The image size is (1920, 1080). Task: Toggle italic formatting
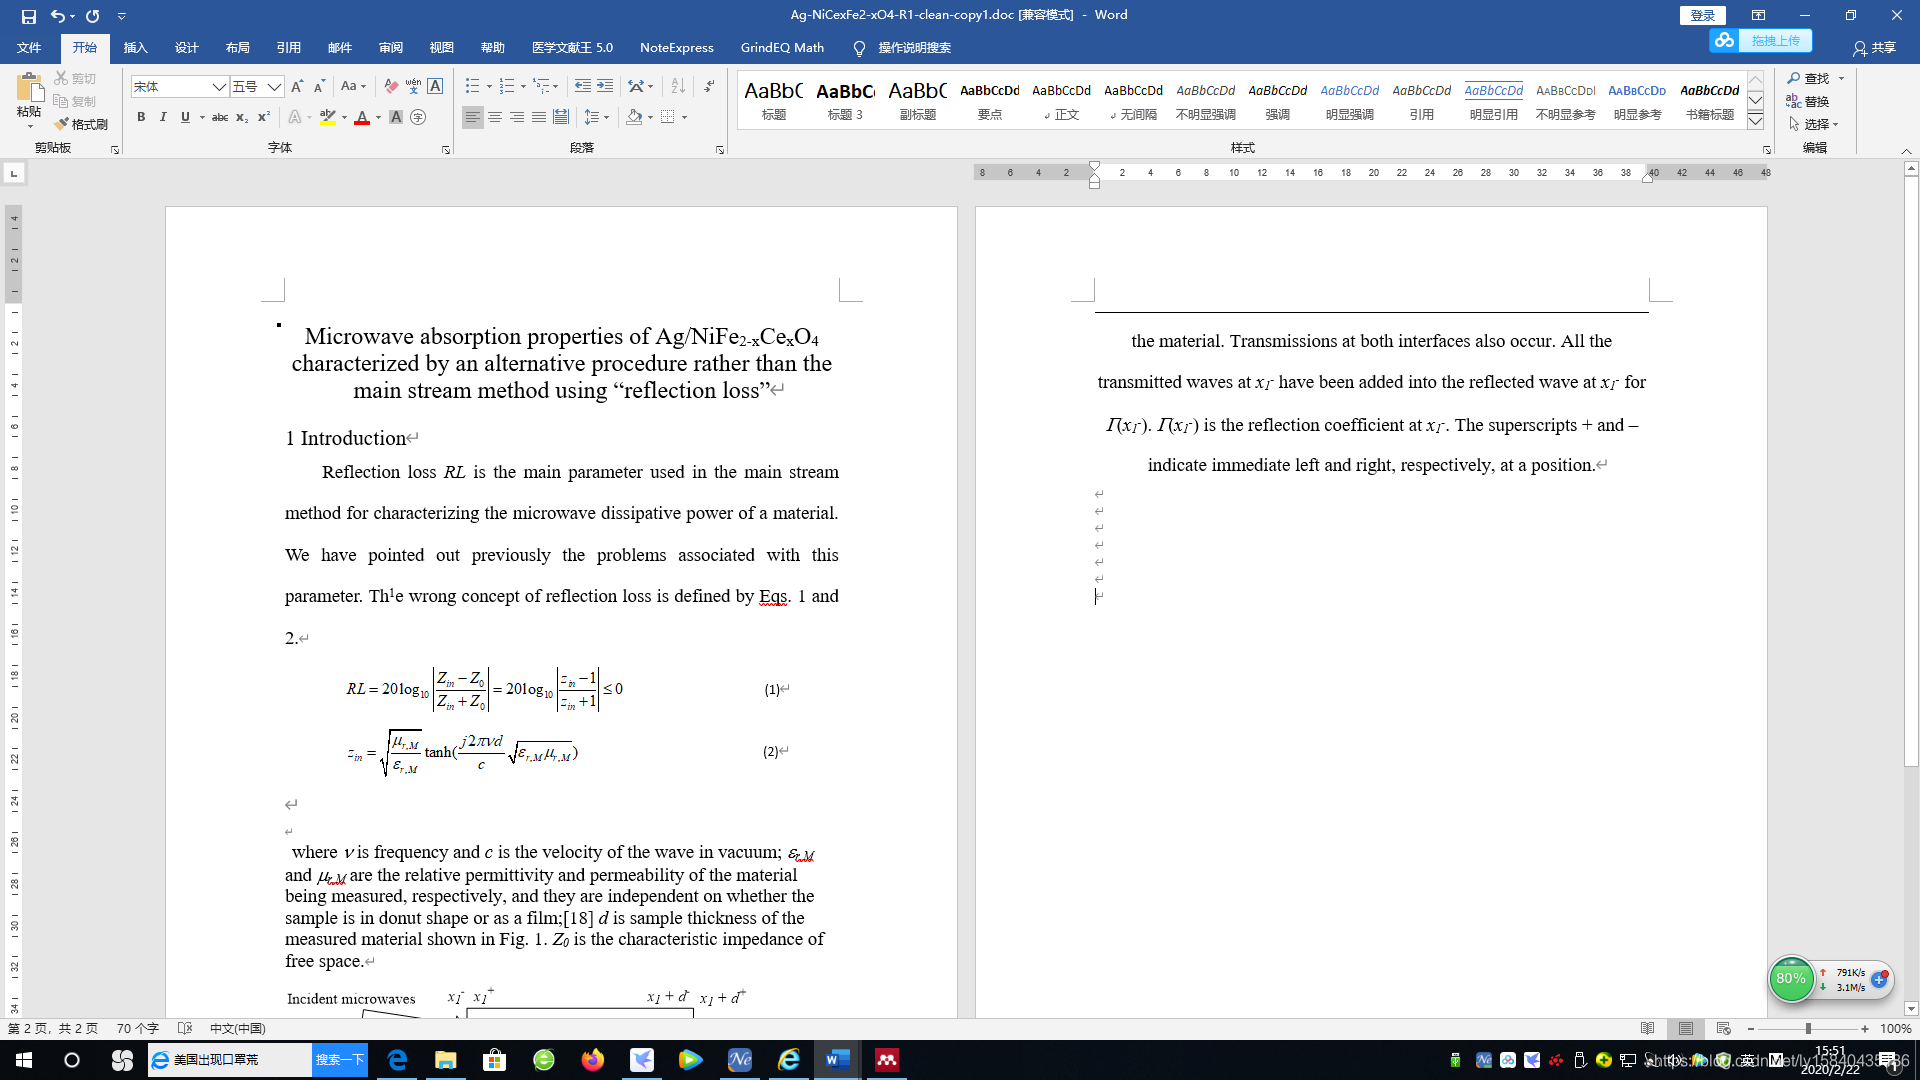click(x=163, y=118)
